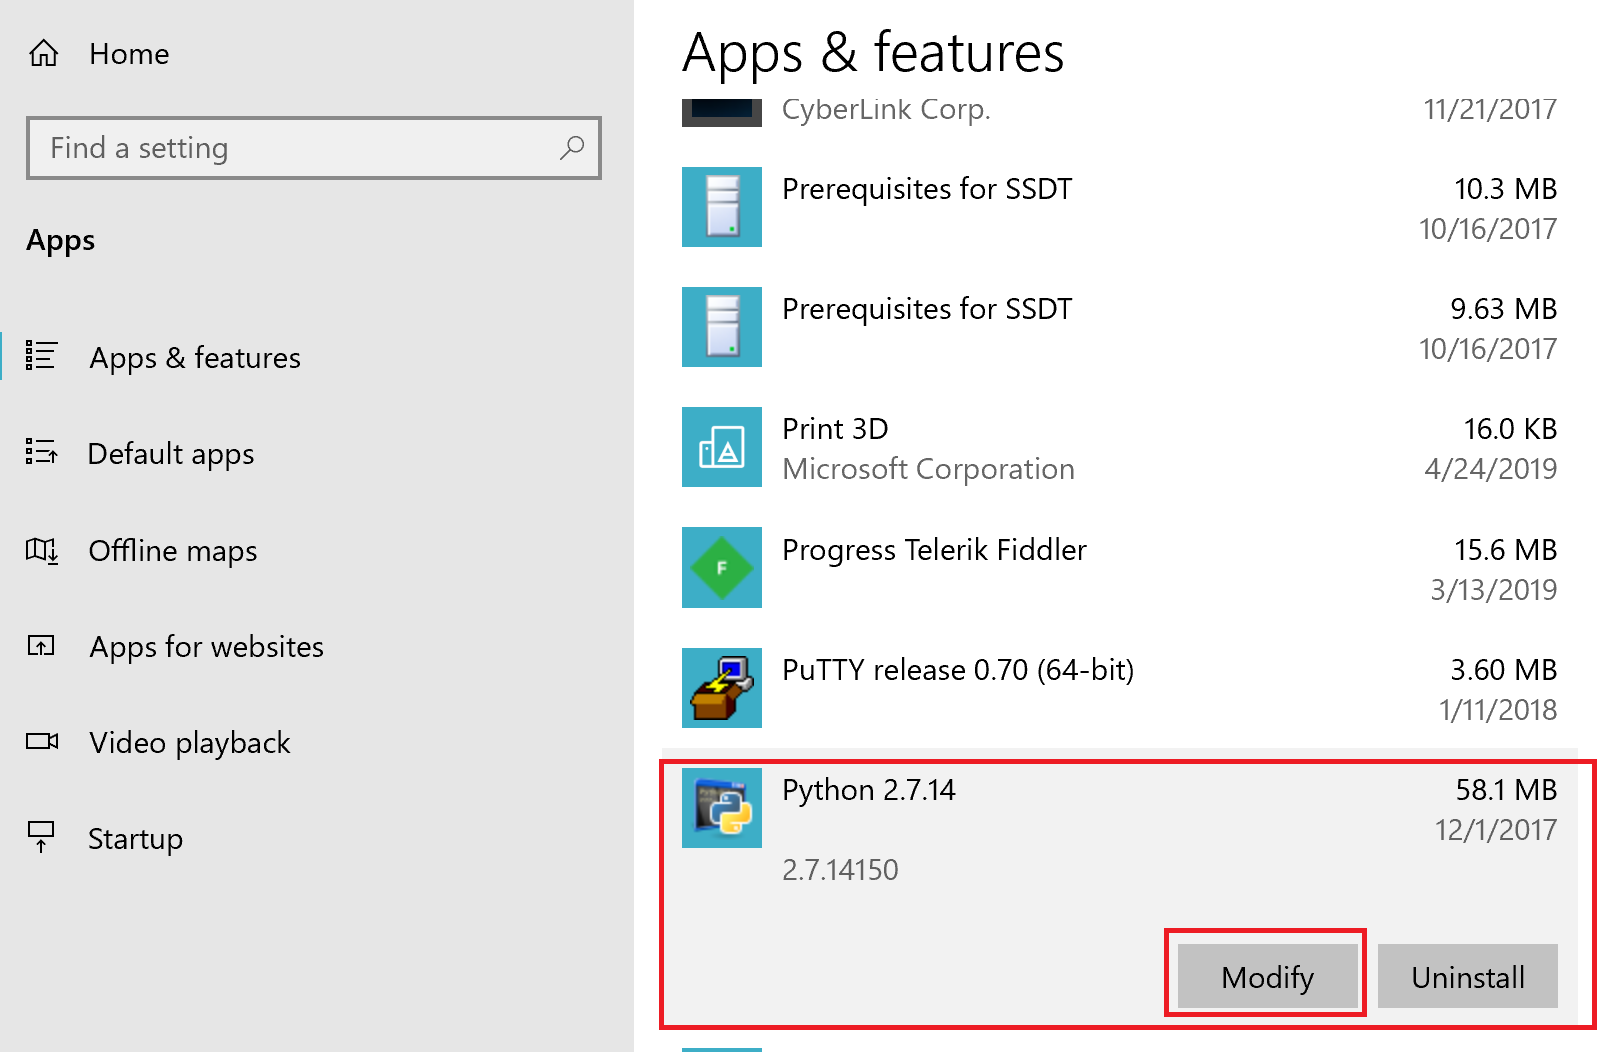Click the 12/1/2017 install date
1614x1052 pixels.
pos(1496,830)
